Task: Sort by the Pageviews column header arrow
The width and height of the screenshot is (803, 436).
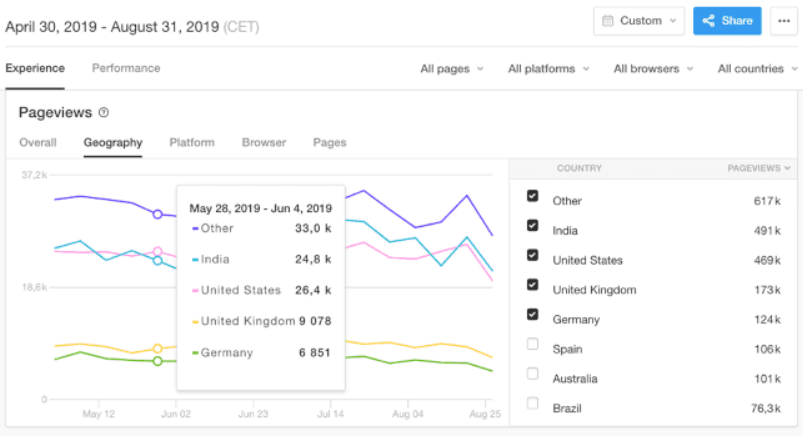Action: tap(789, 169)
